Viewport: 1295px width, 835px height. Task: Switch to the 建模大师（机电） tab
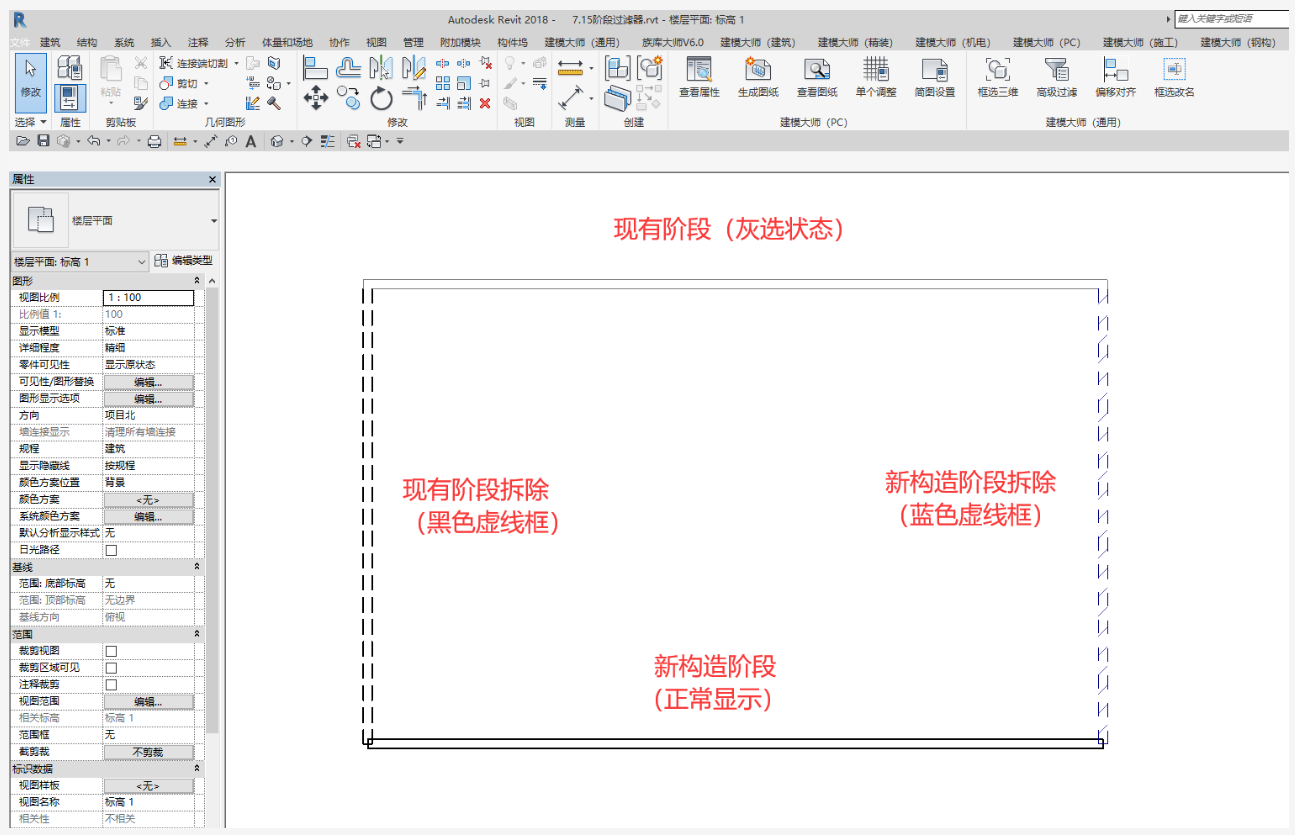953,42
